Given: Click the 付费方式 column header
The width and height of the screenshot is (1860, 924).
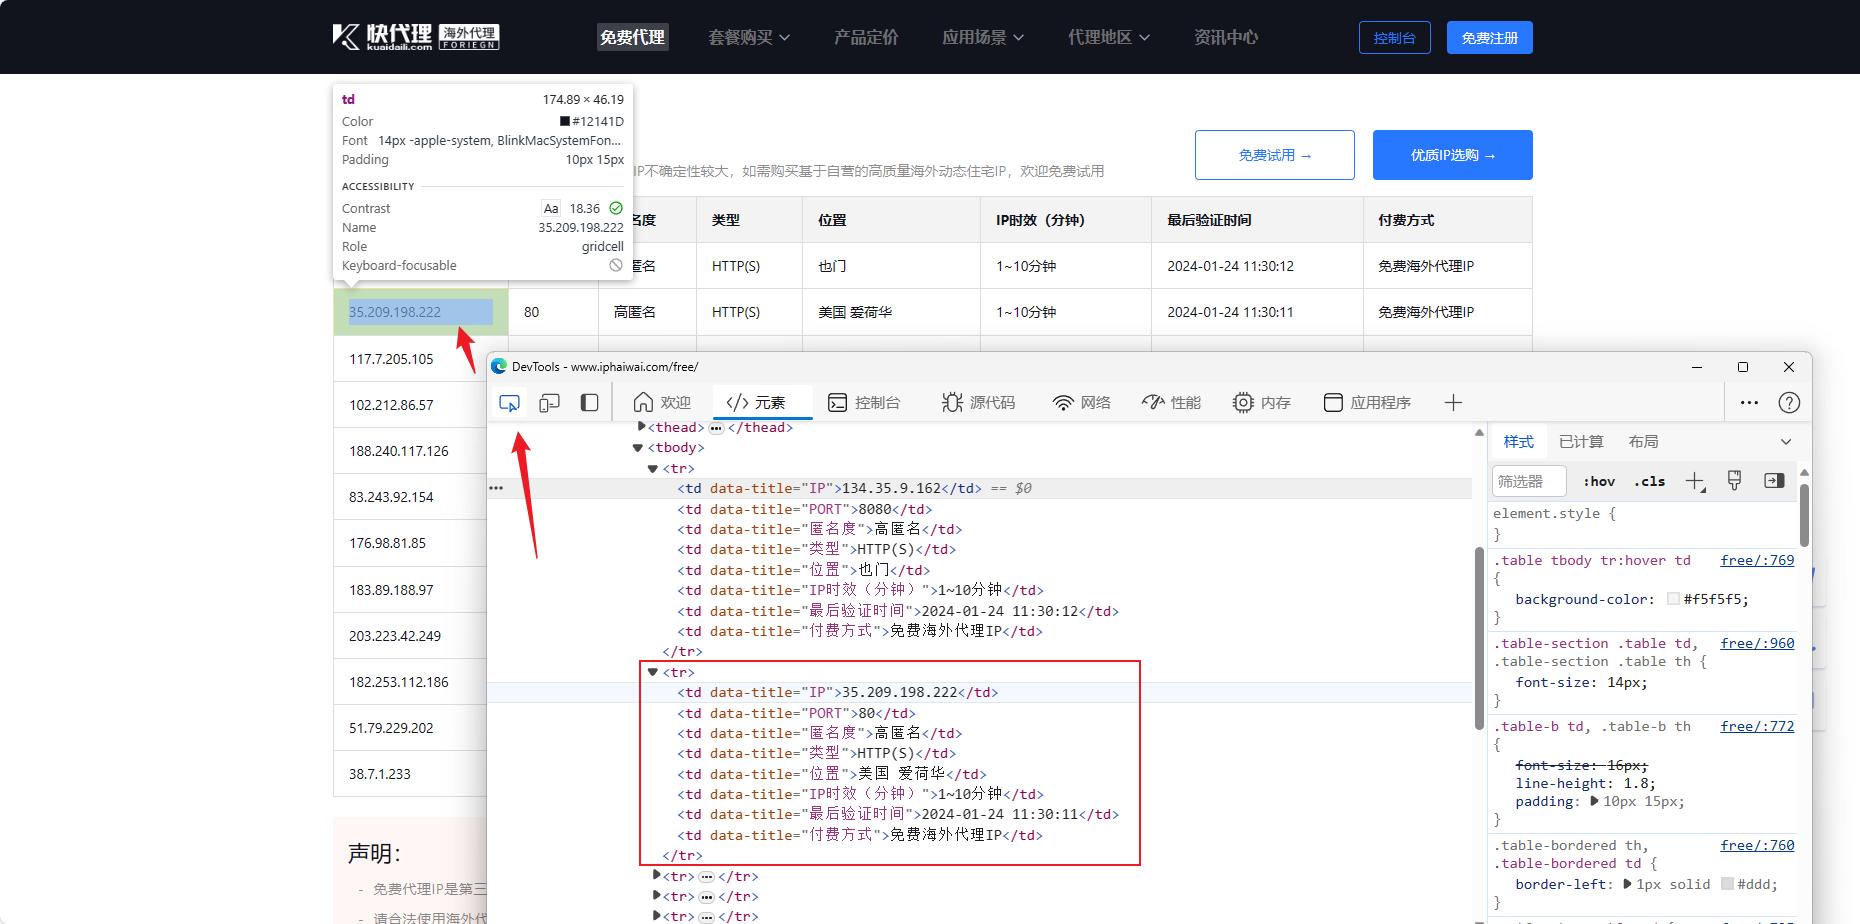Looking at the screenshot, I should click(1447, 220).
